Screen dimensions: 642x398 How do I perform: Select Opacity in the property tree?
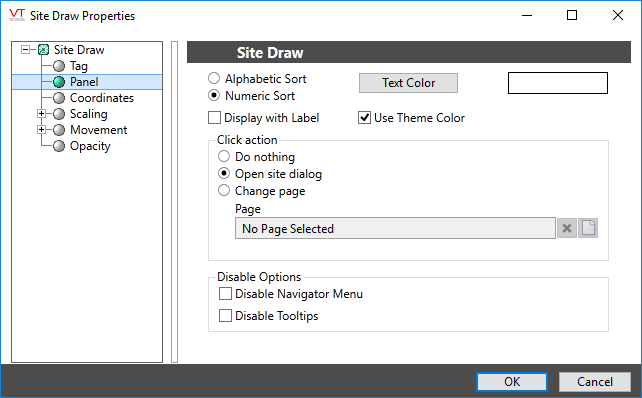coord(90,146)
